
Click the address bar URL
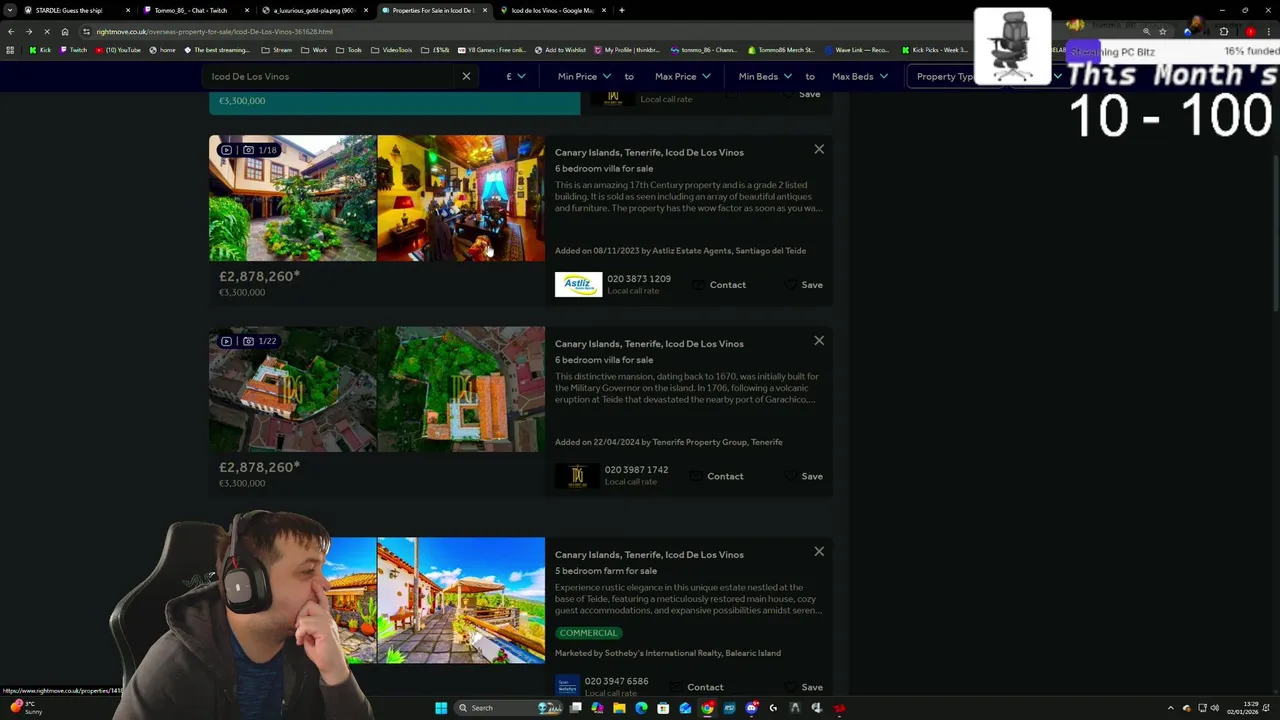pyautogui.click(x=215, y=31)
